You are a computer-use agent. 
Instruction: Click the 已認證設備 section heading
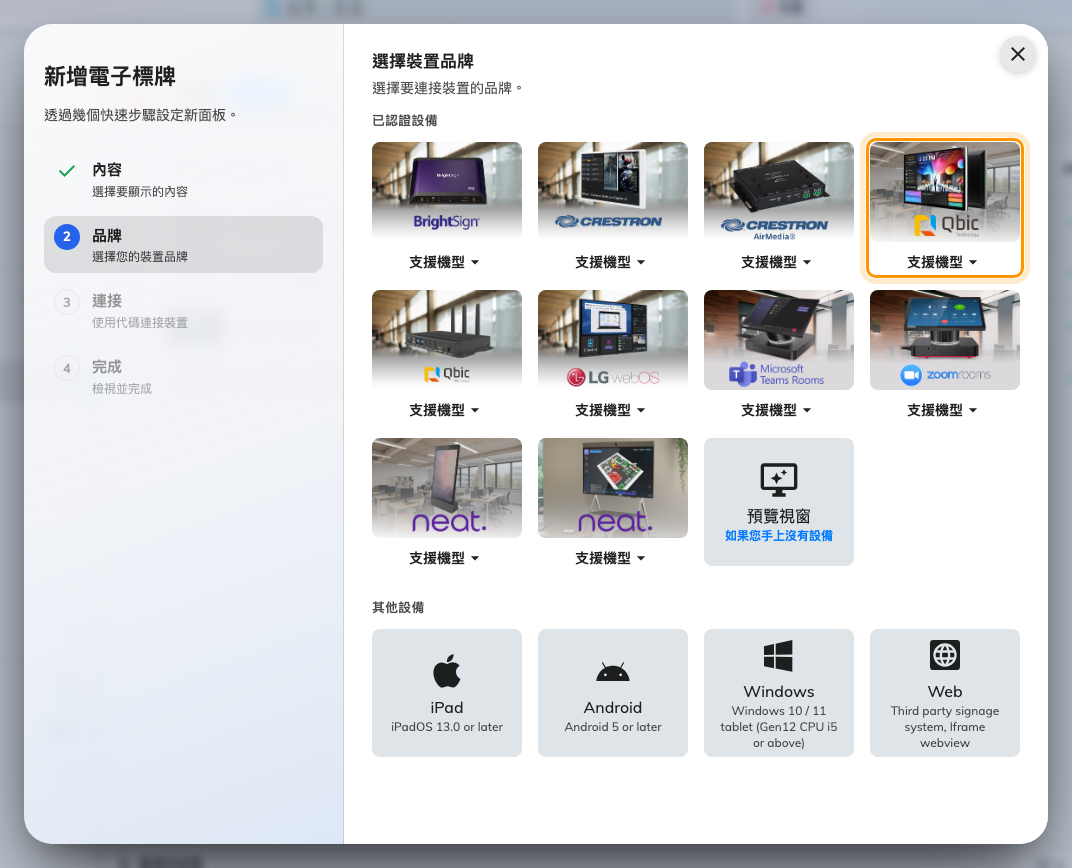tap(405, 120)
